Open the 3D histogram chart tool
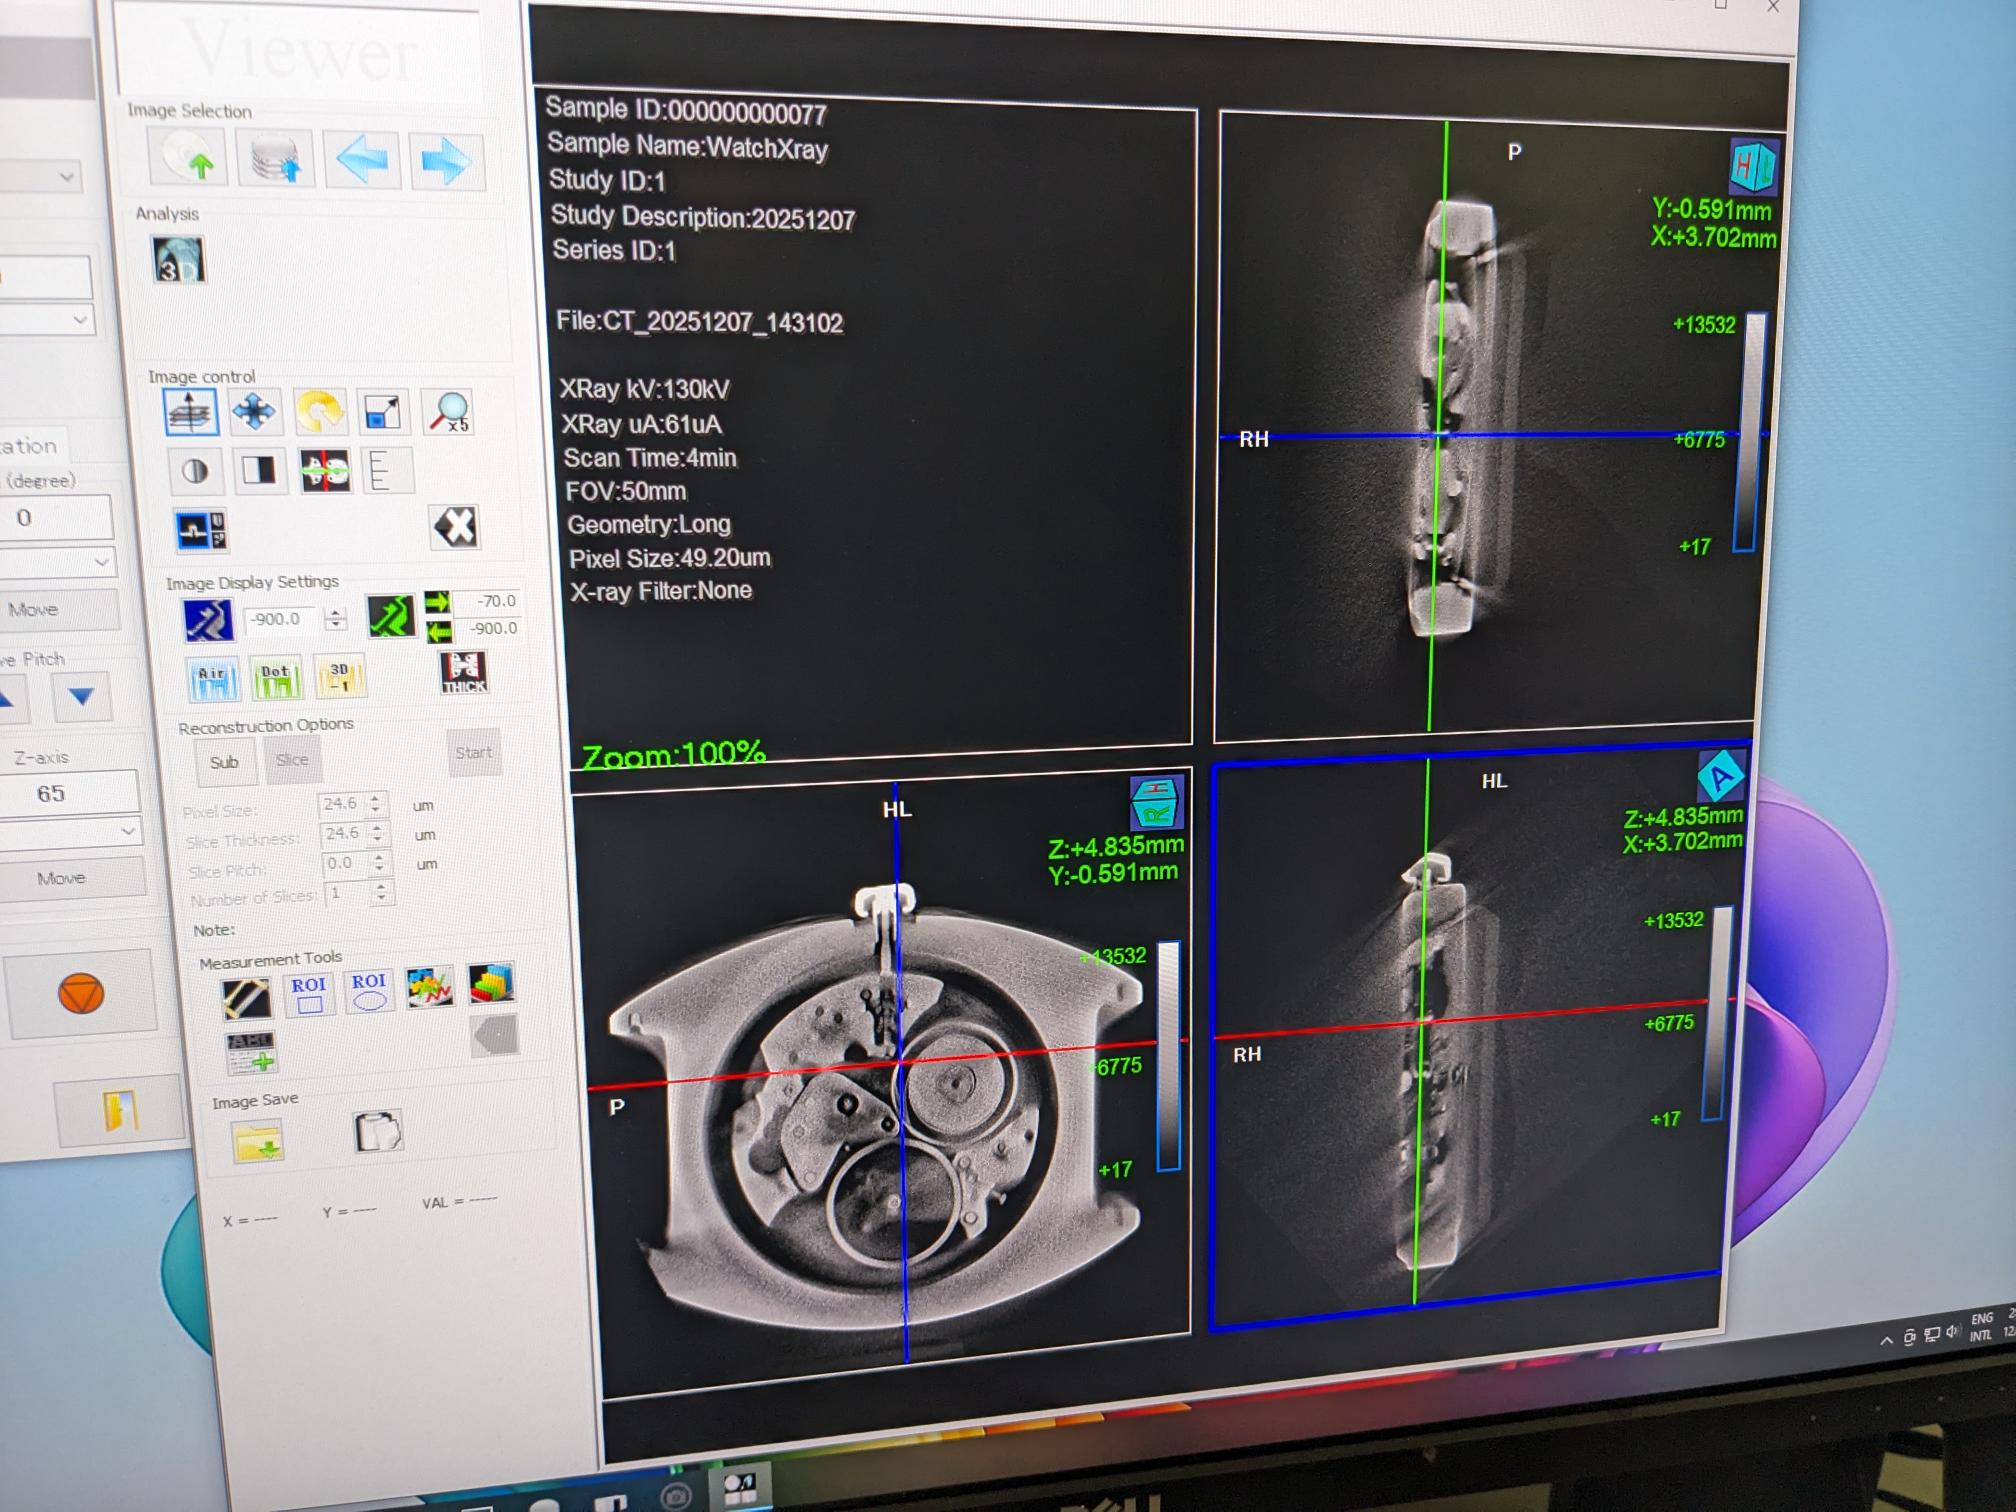This screenshot has width=2016, height=1512. [491, 983]
